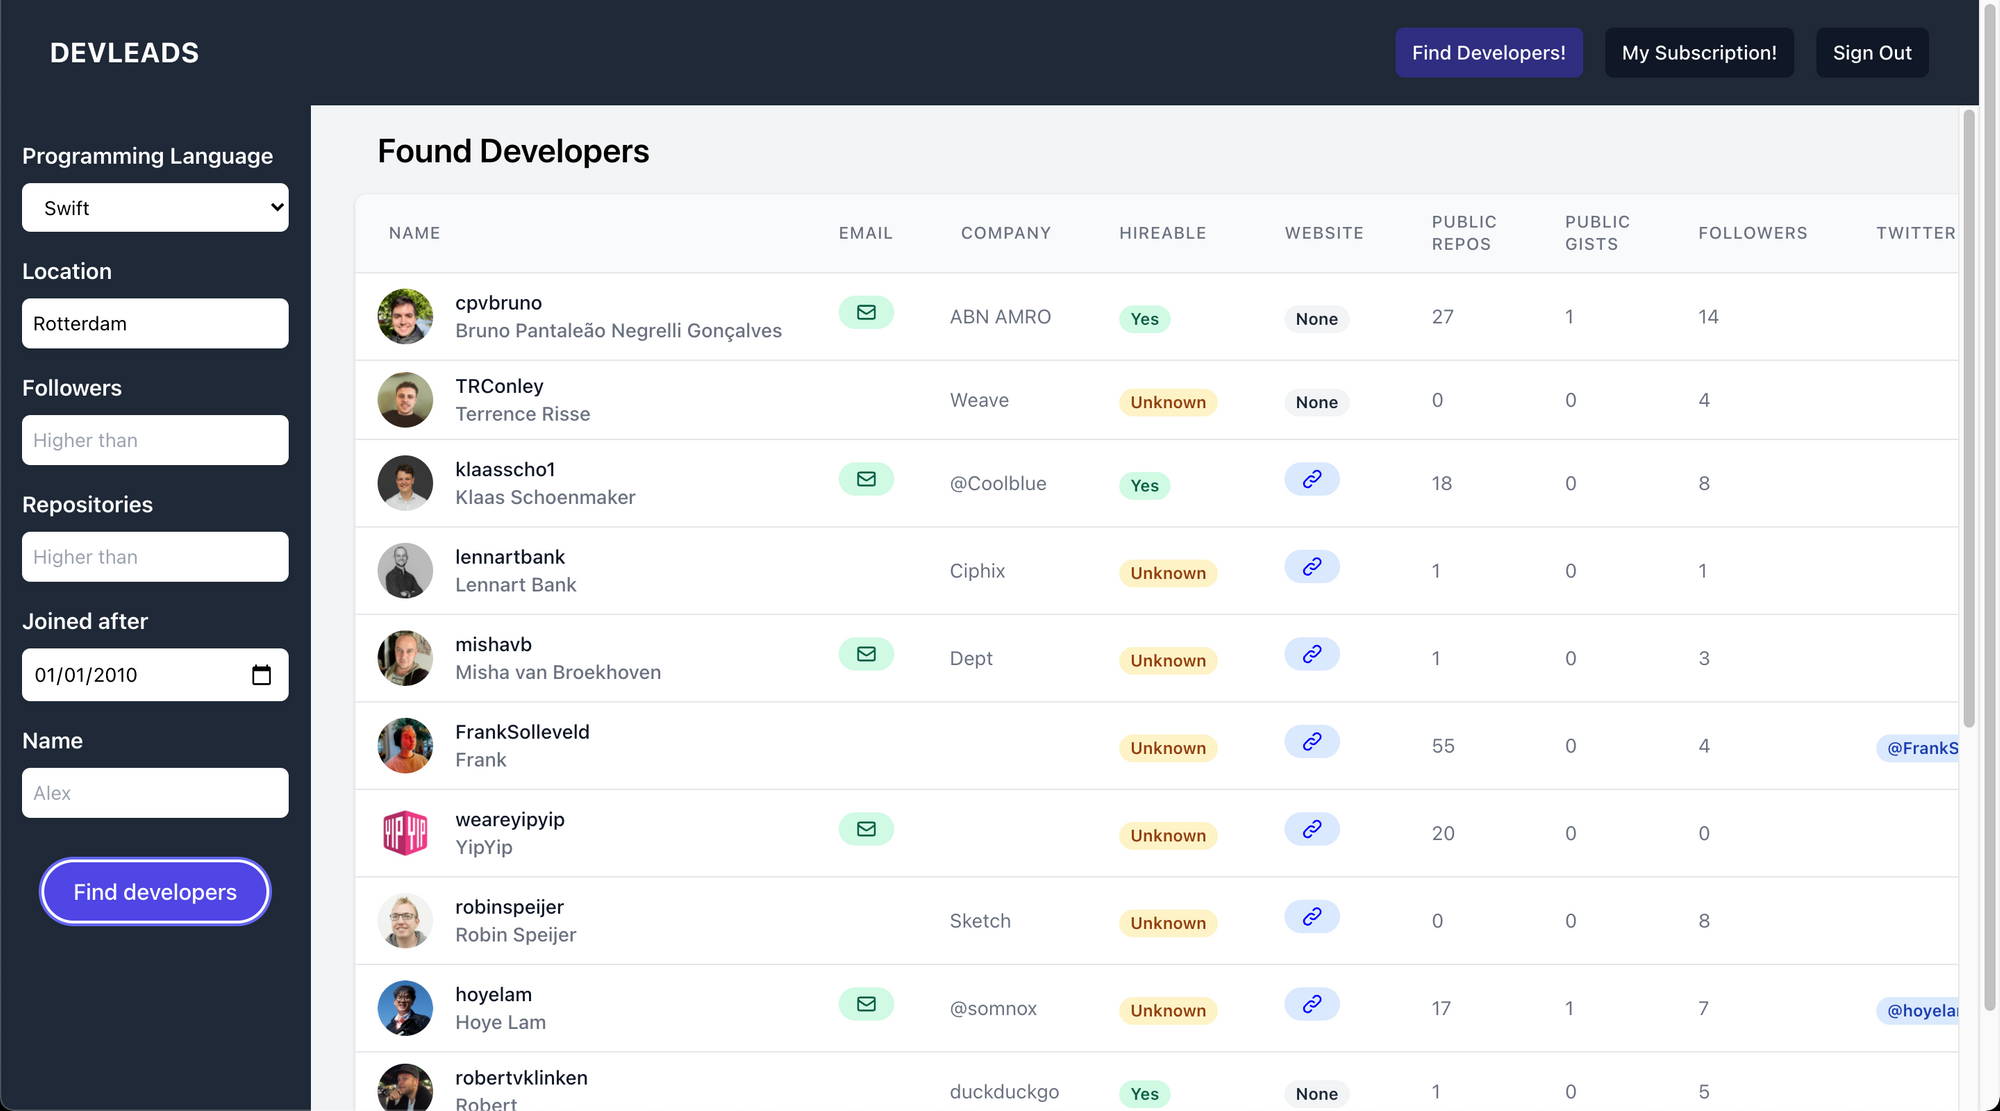Screen dimensions: 2000x1111
Task: Focus the Followers Higher than field
Action: [x=155, y=441]
